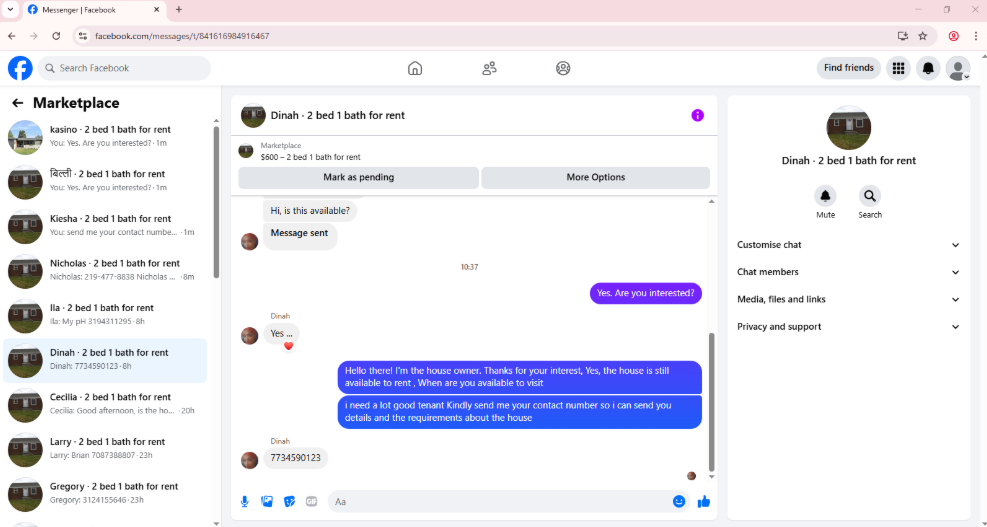Click Dinah's listing photo in right panel
This screenshot has width=987, height=527.
(x=849, y=128)
